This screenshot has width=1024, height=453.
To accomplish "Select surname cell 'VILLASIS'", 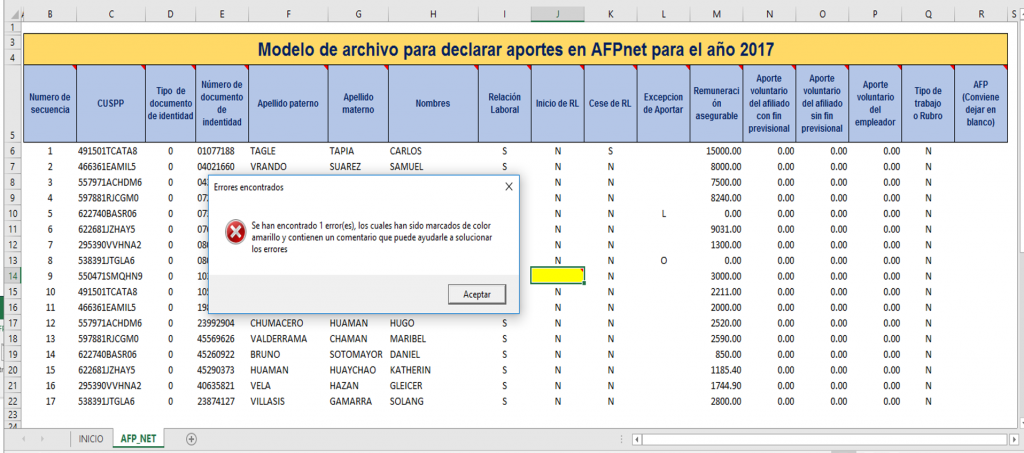I will click(287, 401).
